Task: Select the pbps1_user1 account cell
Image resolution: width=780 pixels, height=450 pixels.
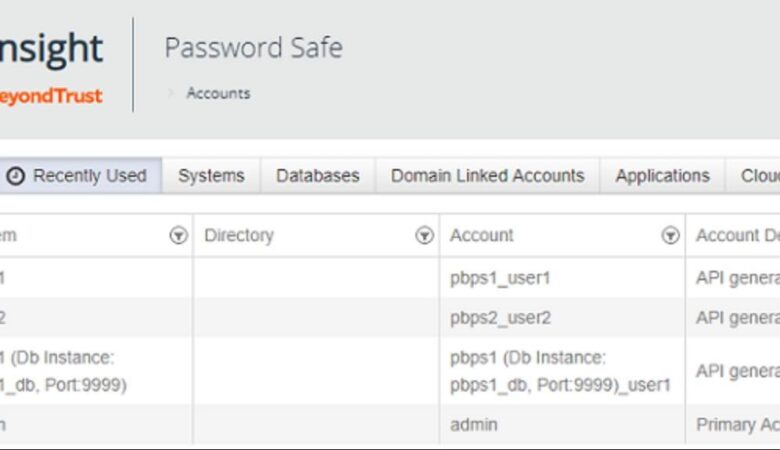Action: point(562,278)
